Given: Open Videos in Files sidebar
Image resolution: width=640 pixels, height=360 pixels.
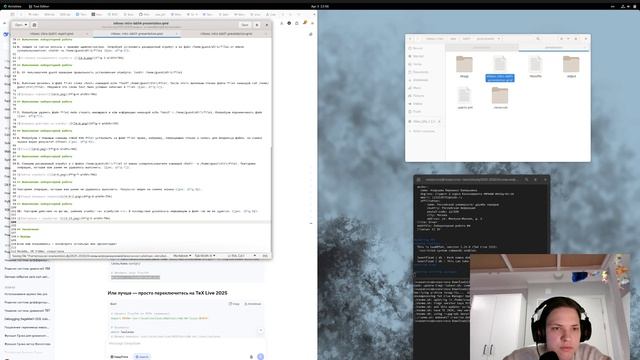Looking at the screenshot, I should coord(425,104).
